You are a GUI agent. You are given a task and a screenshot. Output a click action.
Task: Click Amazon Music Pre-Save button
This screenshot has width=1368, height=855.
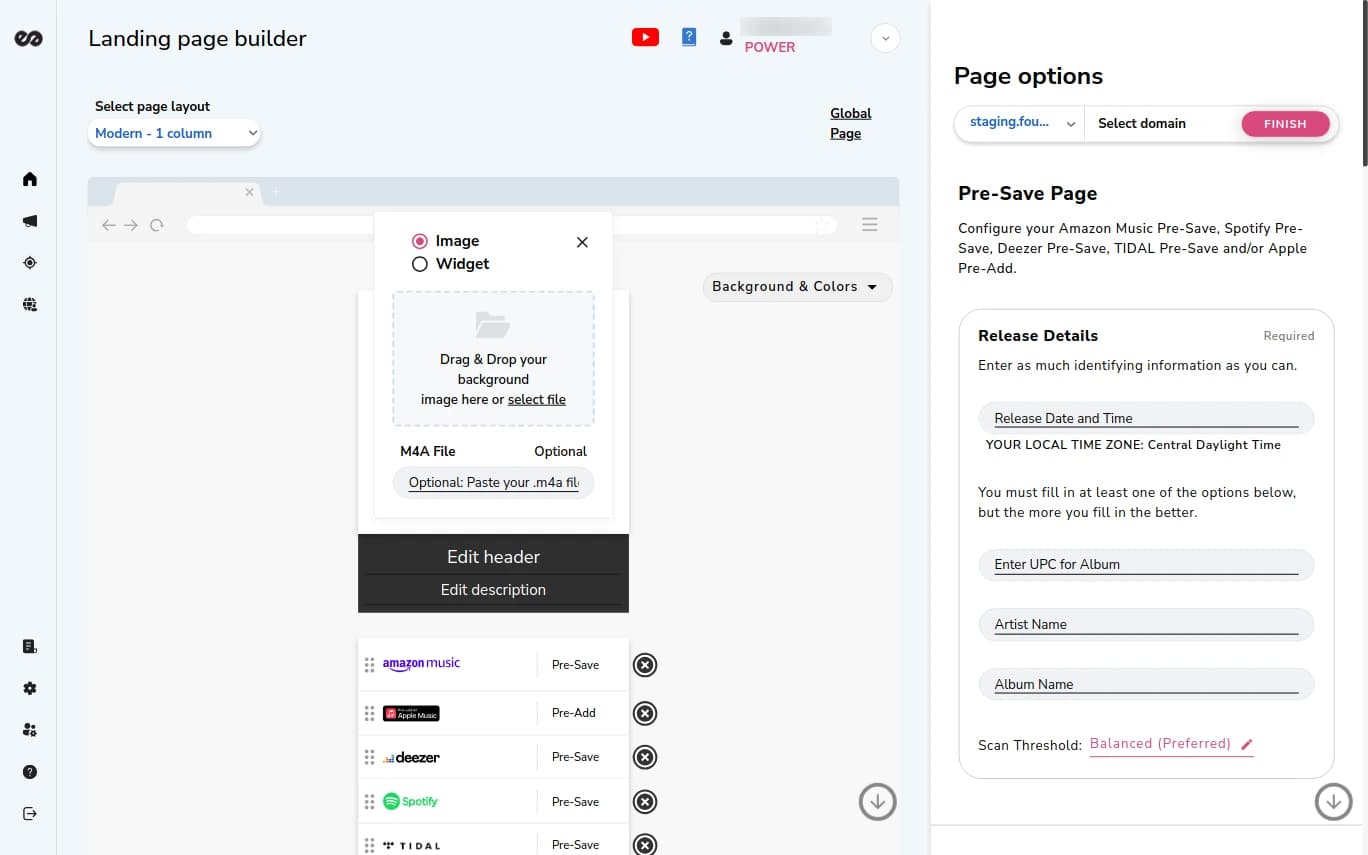click(x=576, y=665)
